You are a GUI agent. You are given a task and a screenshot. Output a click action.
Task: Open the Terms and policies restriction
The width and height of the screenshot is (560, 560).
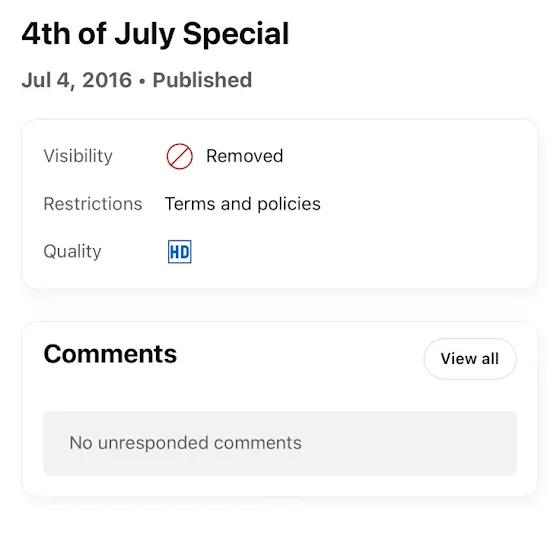(242, 204)
